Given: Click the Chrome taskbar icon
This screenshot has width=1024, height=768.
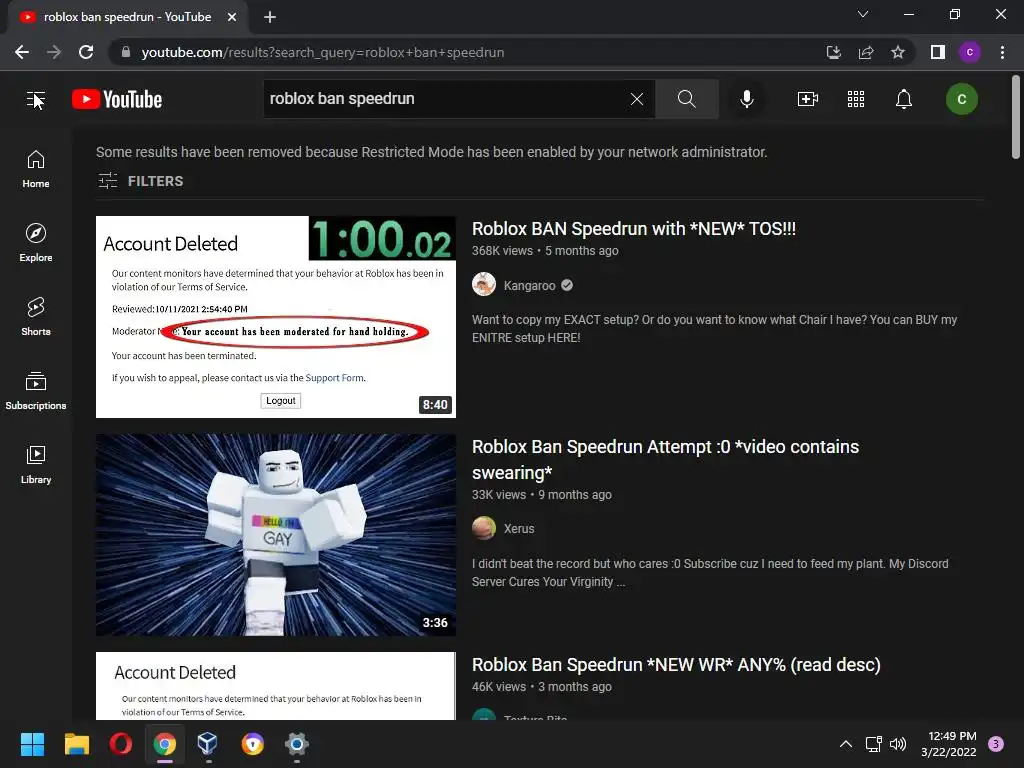Looking at the screenshot, I should point(165,744).
